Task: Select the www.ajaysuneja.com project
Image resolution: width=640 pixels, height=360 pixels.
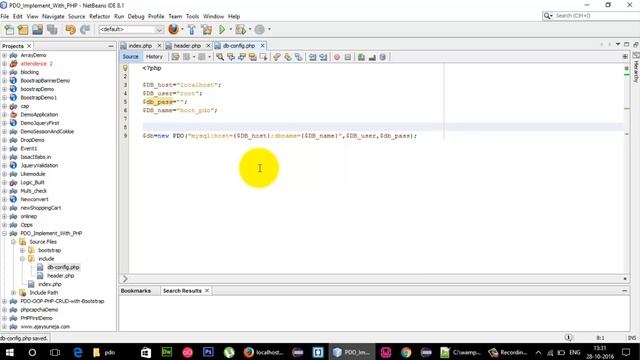Action: (45, 327)
